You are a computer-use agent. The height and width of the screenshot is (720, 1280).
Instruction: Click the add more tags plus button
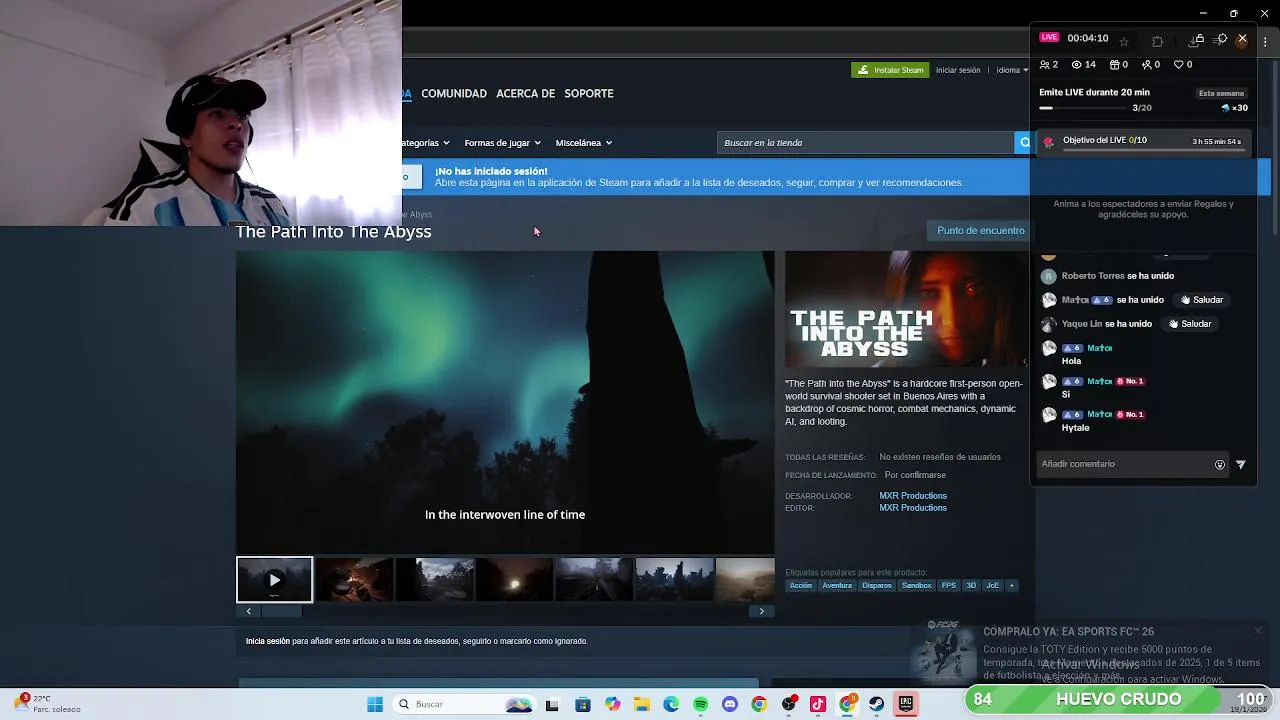[1011, 585]
